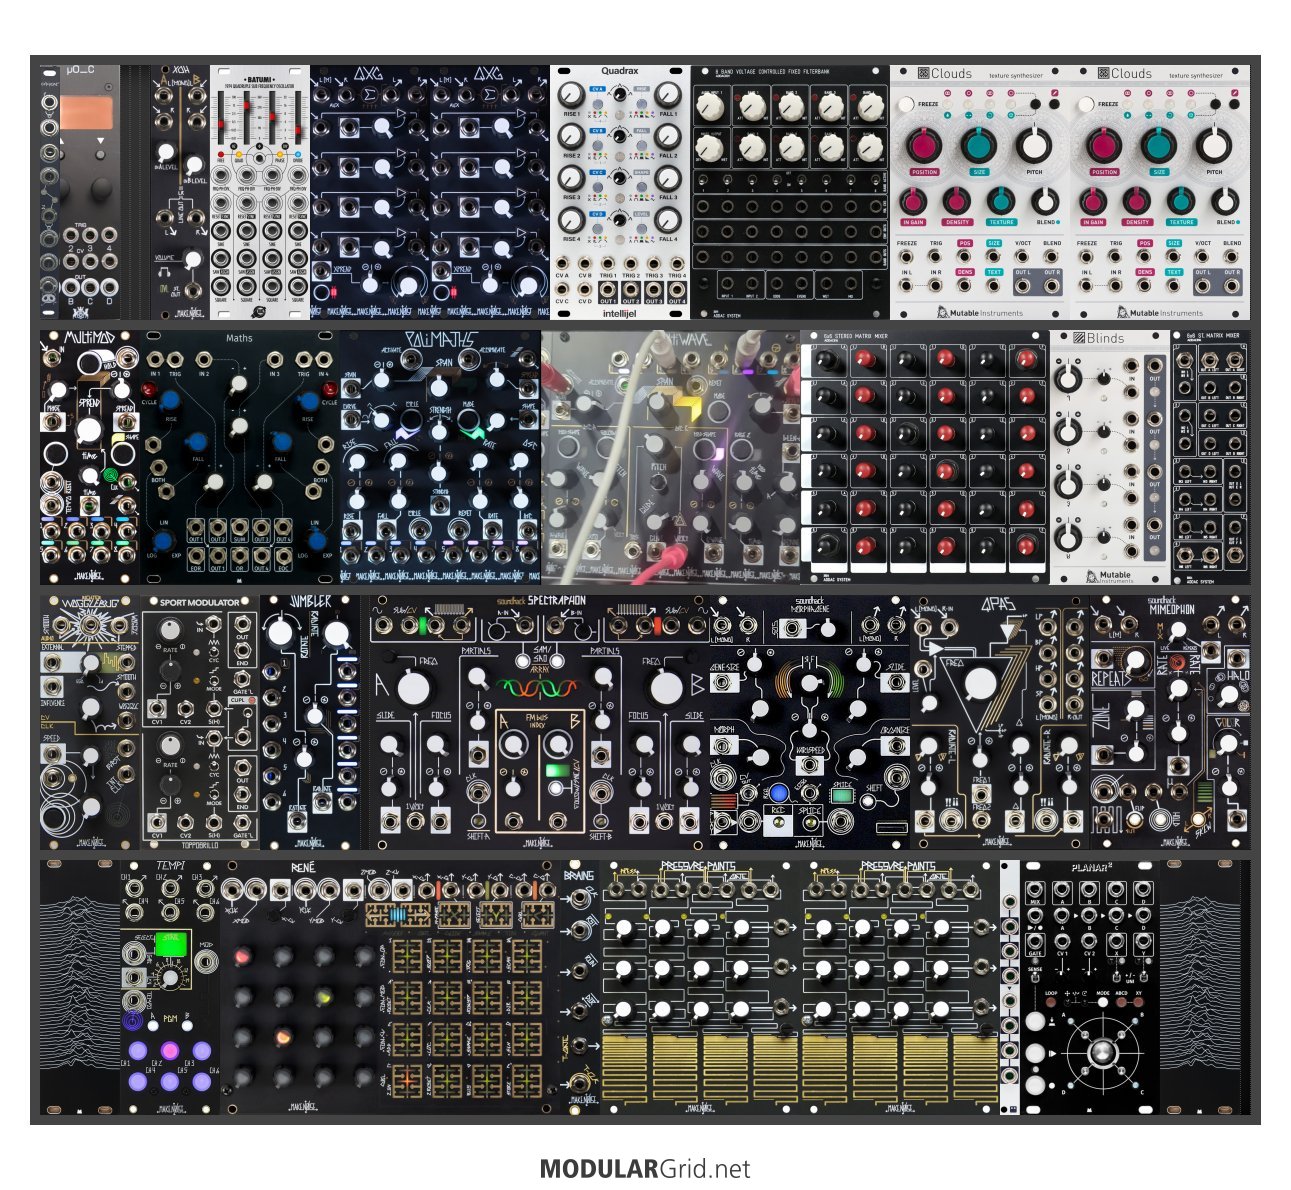Click the large FREQ knob on QPAS
This screenshot has height=1190, width=1291.
[981, 684]
